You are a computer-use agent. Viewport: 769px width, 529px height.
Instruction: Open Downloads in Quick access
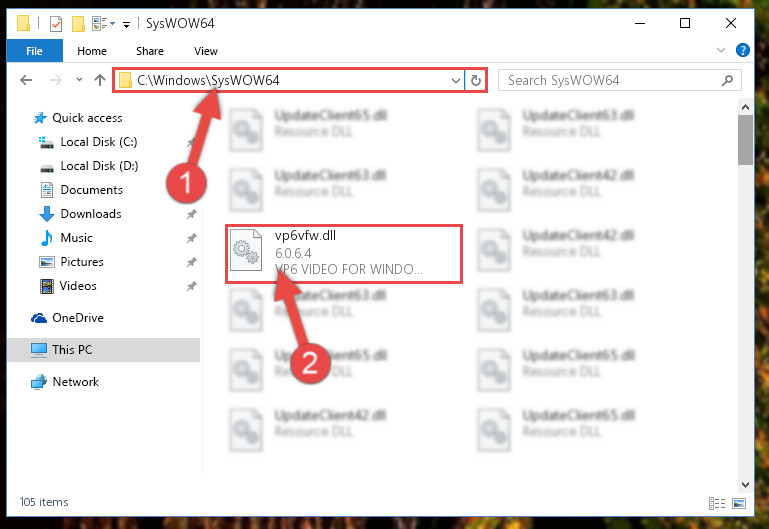pyautogui.click(x=91, y=214)
